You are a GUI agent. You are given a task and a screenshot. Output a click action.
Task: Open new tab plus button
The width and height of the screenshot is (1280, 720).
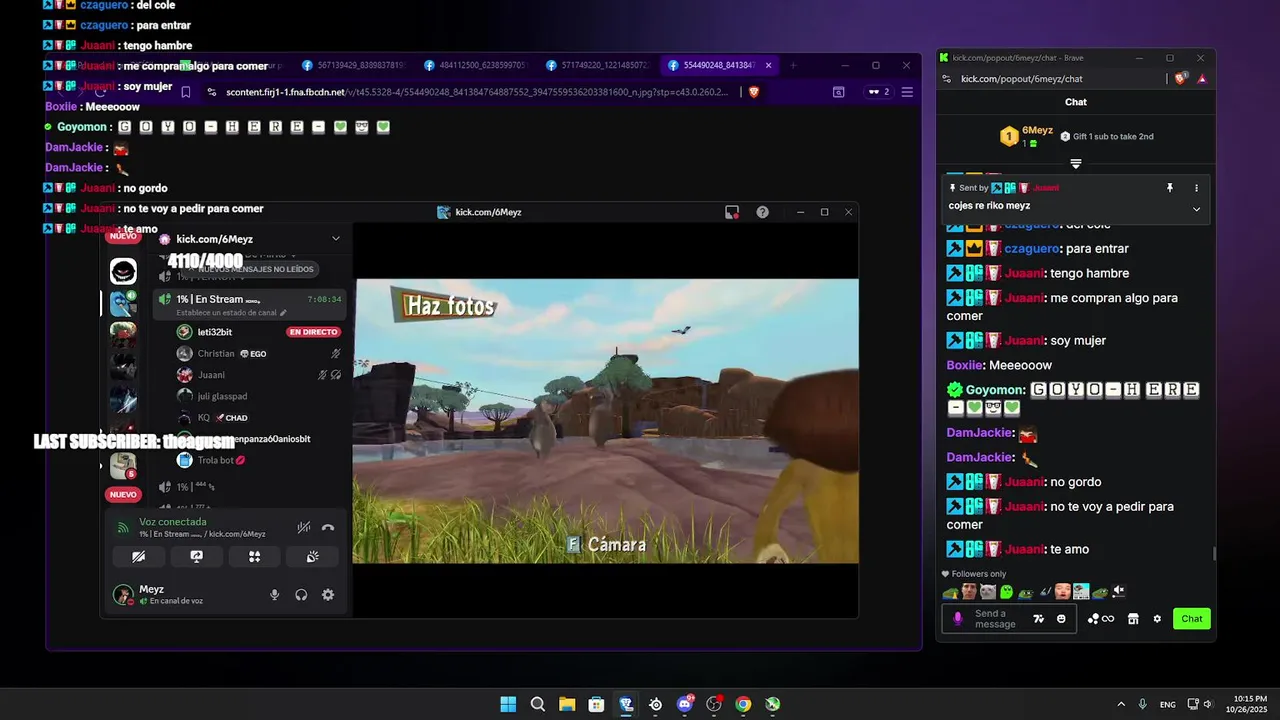tap(794, 65)
